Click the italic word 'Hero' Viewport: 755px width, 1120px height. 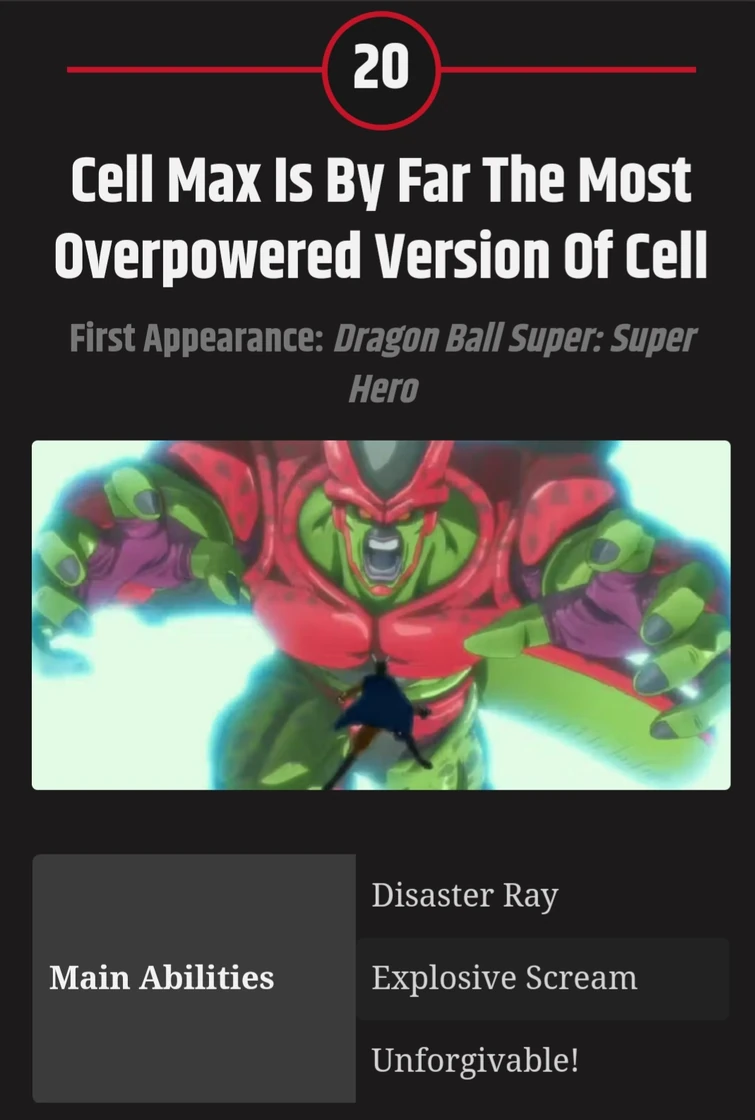pos(383,389)
